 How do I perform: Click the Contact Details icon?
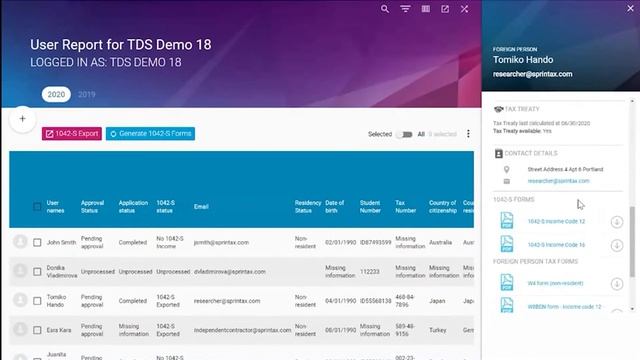coord(498,153)
